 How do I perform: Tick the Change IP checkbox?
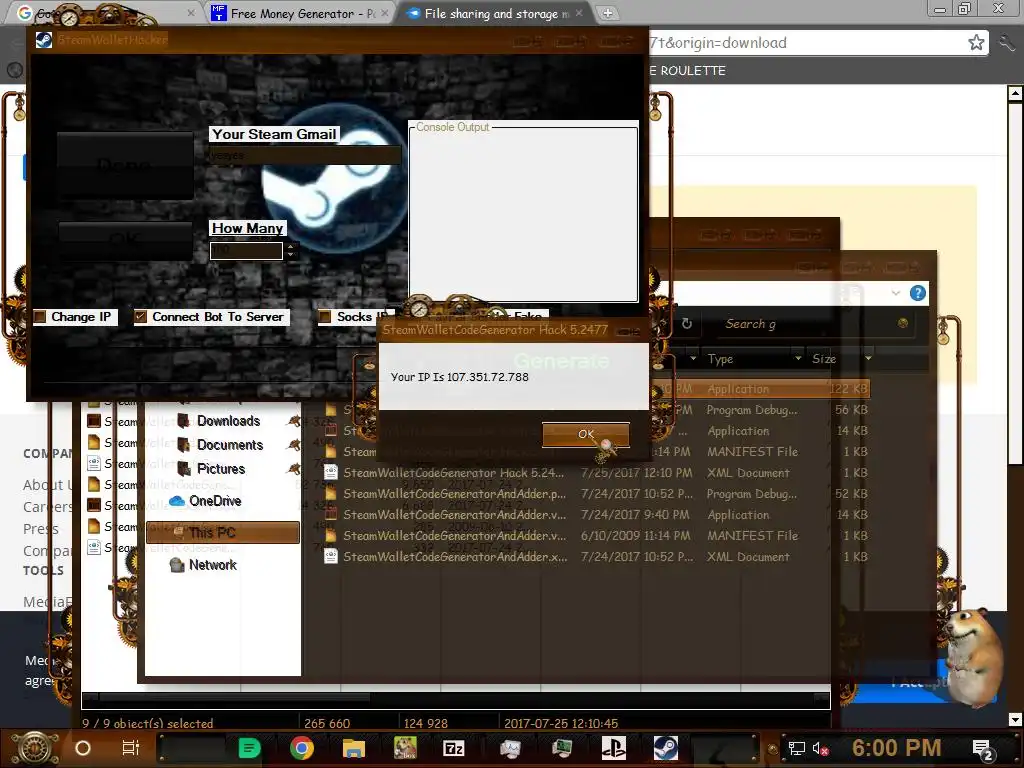40,317
